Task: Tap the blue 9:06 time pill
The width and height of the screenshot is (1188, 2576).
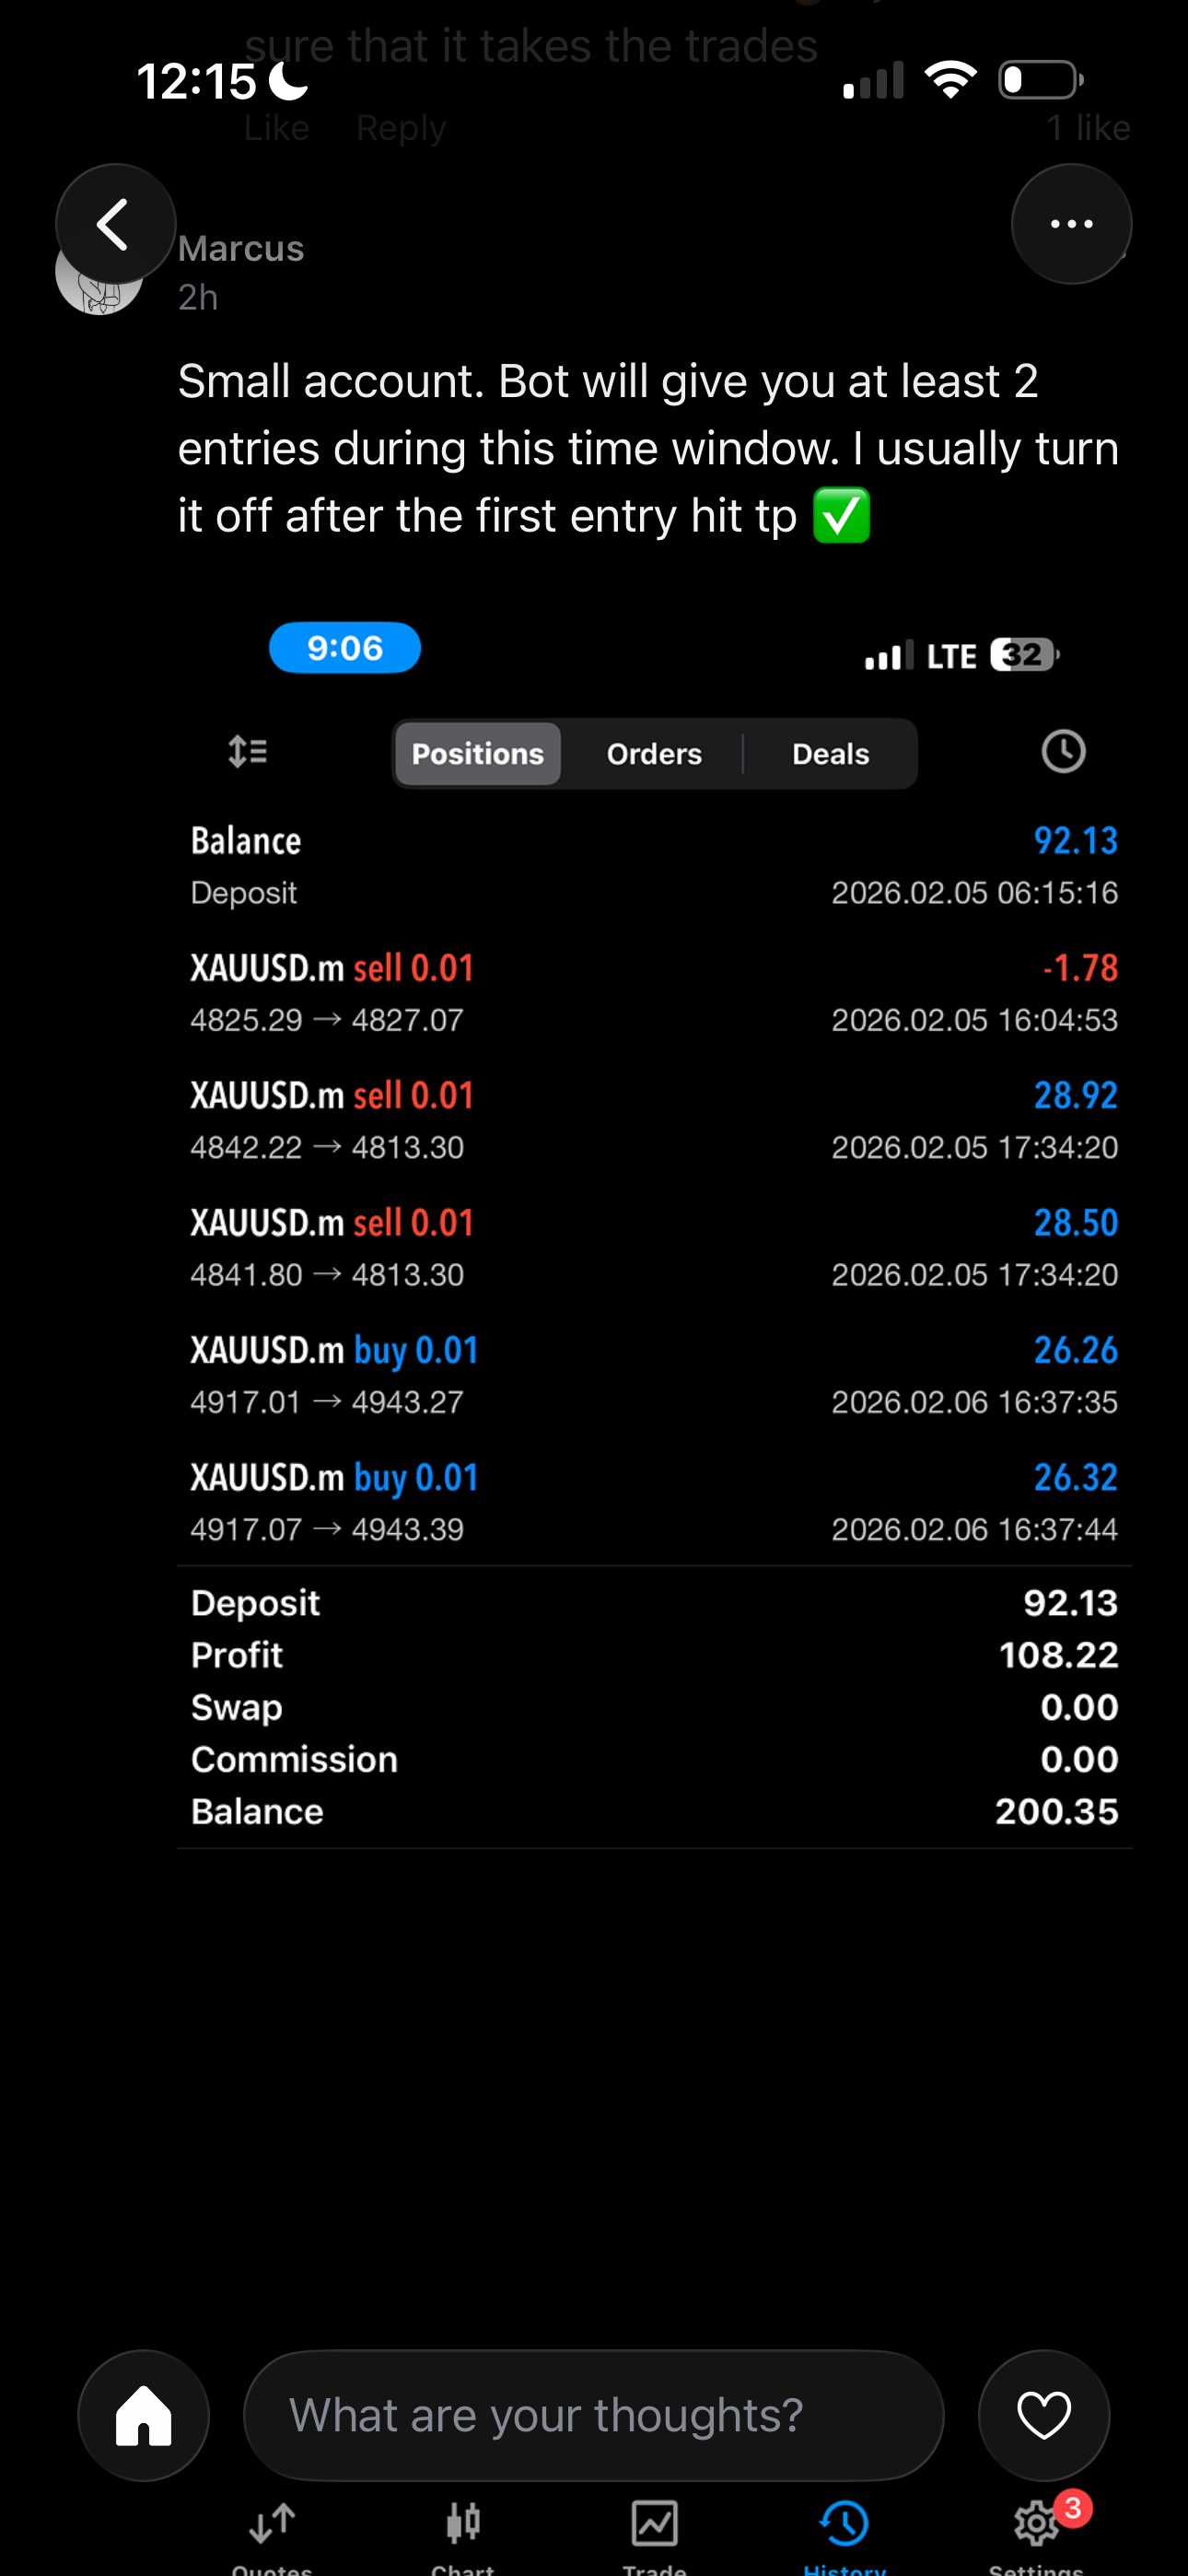Action: pyautogui.click(x=345, y=648)
